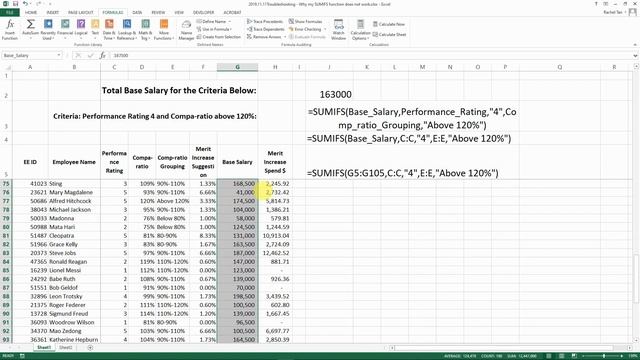Open the More Functions menu
The width and height of the screenshot is (640, 360).
click(164, 30)
